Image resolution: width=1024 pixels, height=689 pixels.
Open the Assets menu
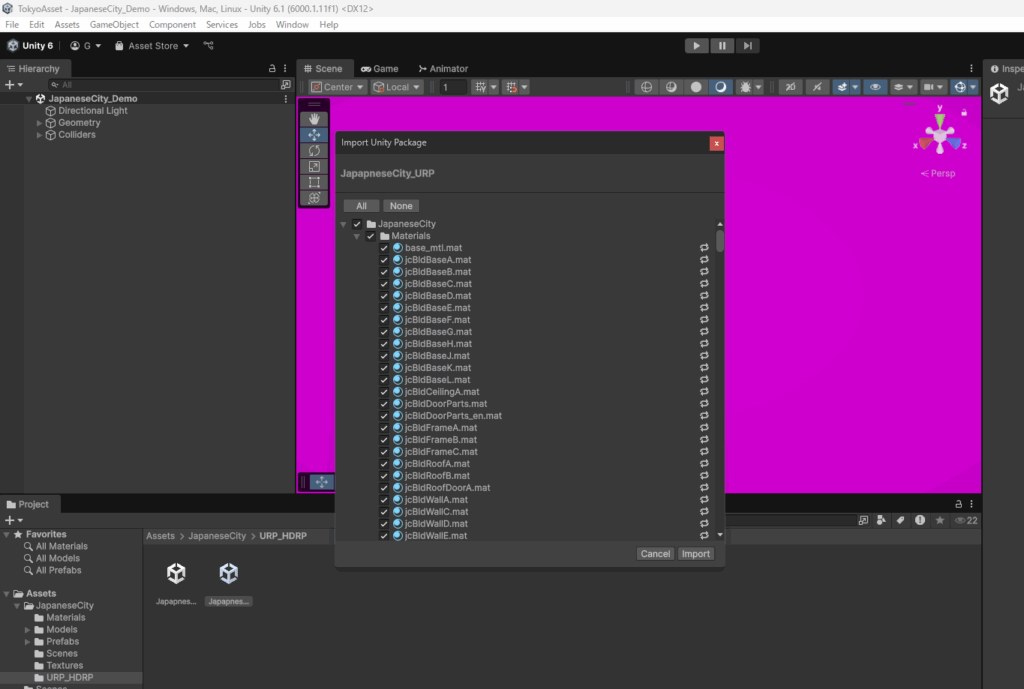(x=67, y=25)
